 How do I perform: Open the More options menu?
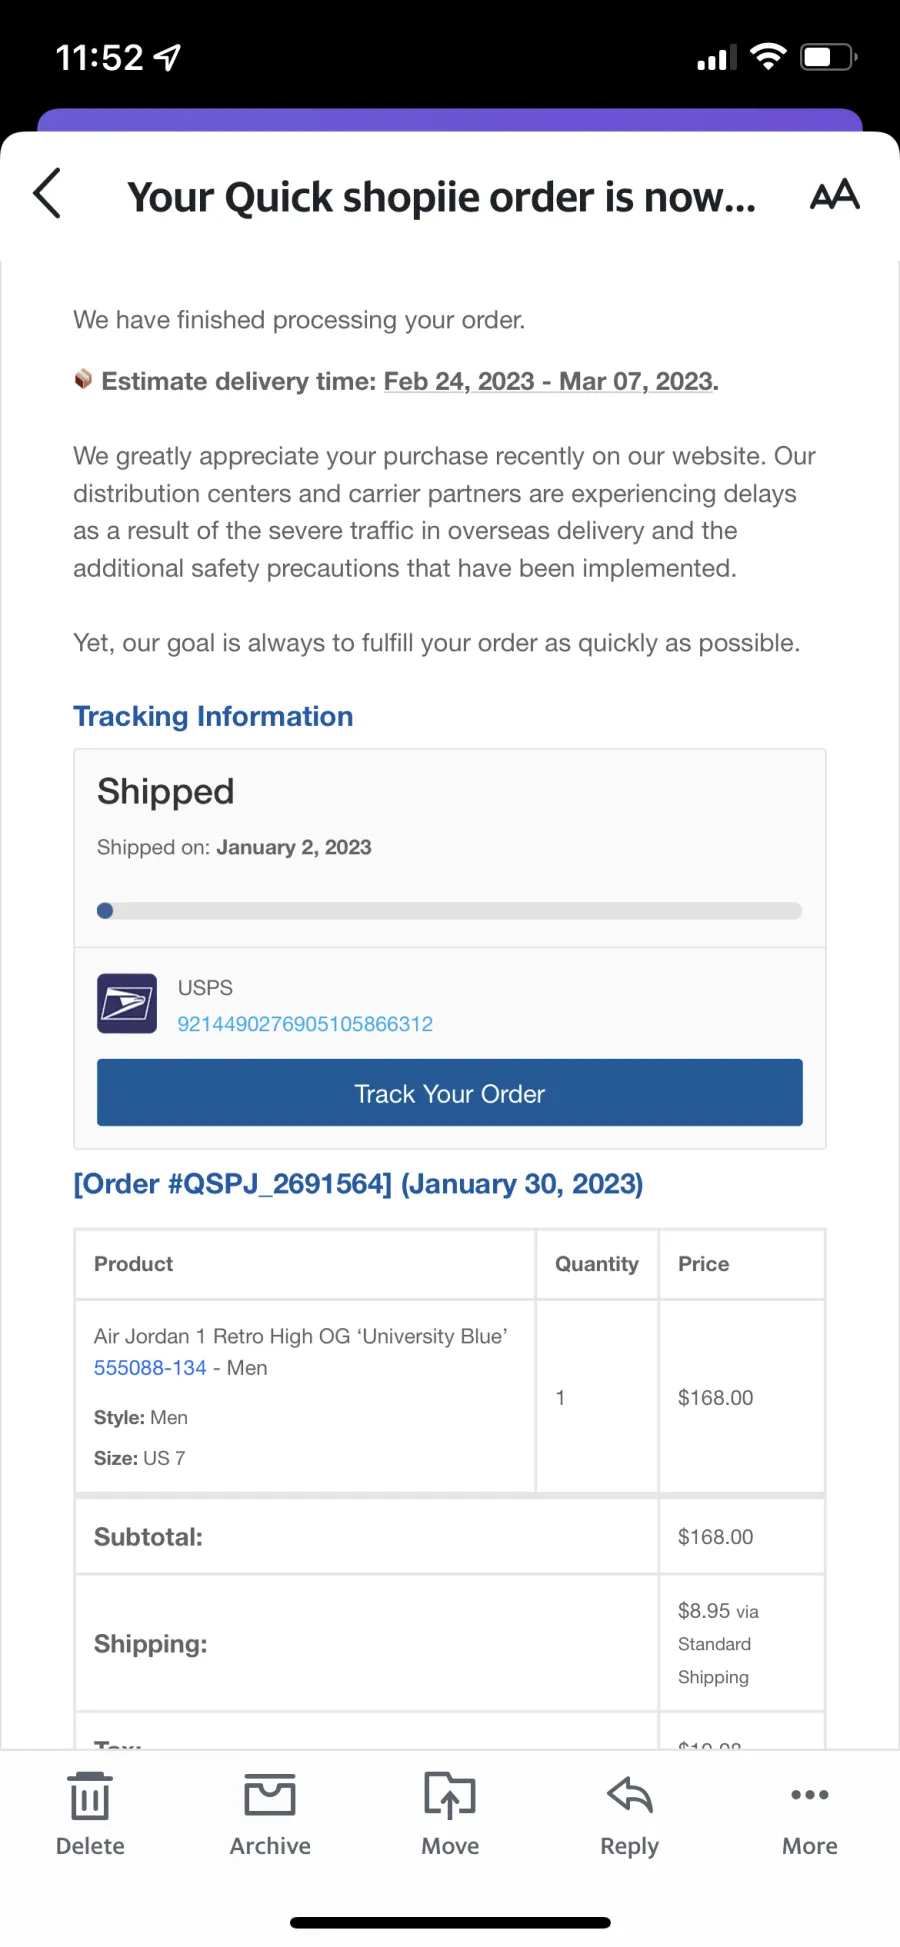(x=810, y=1815)
